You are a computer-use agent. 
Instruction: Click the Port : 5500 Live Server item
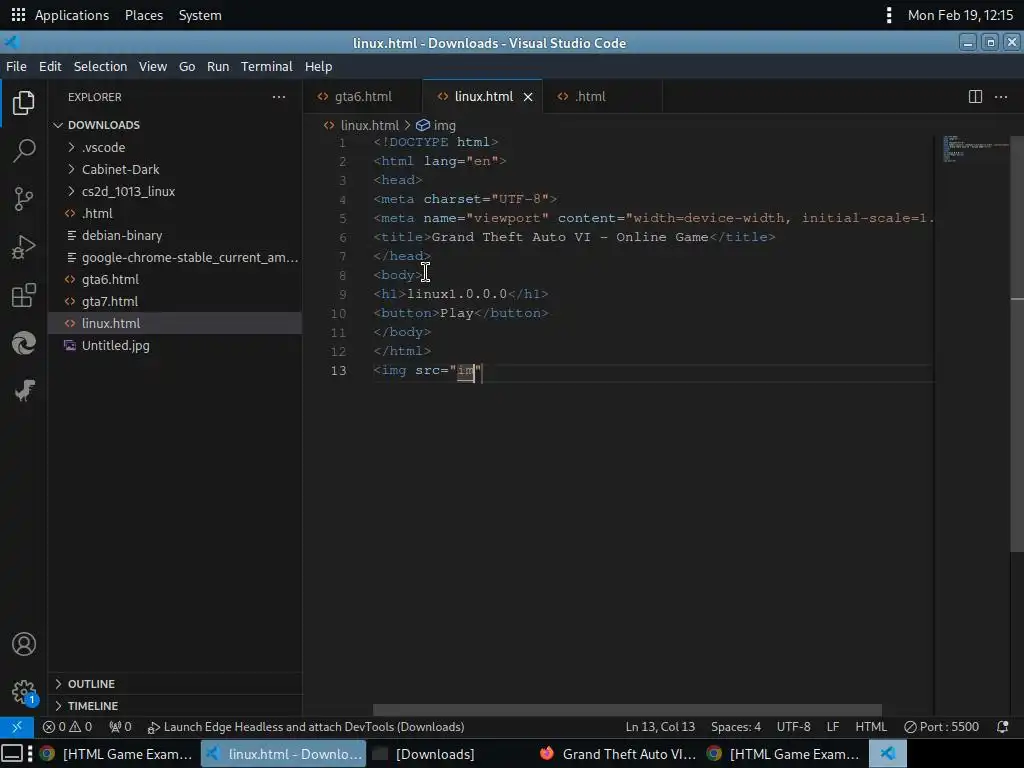click(941, 727)
